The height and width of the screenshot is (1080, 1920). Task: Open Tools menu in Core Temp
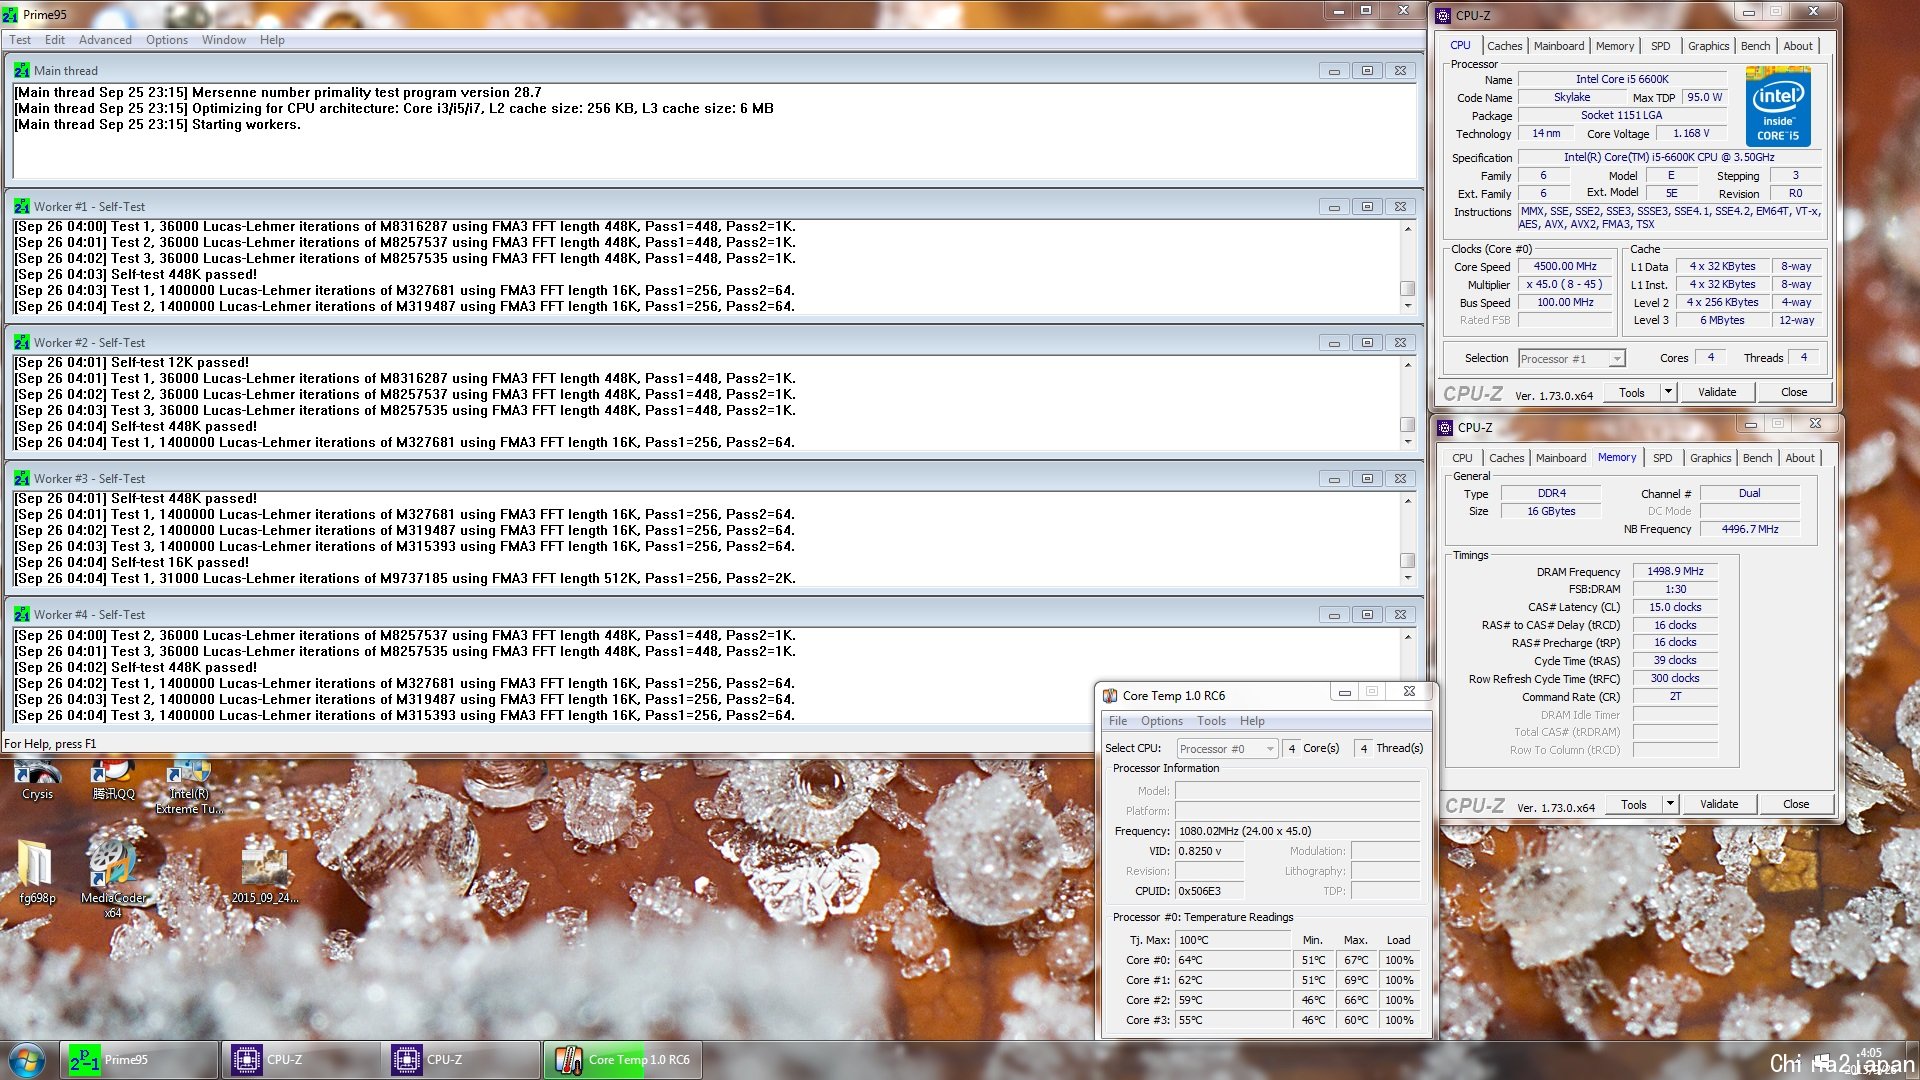coord(1211,721)
